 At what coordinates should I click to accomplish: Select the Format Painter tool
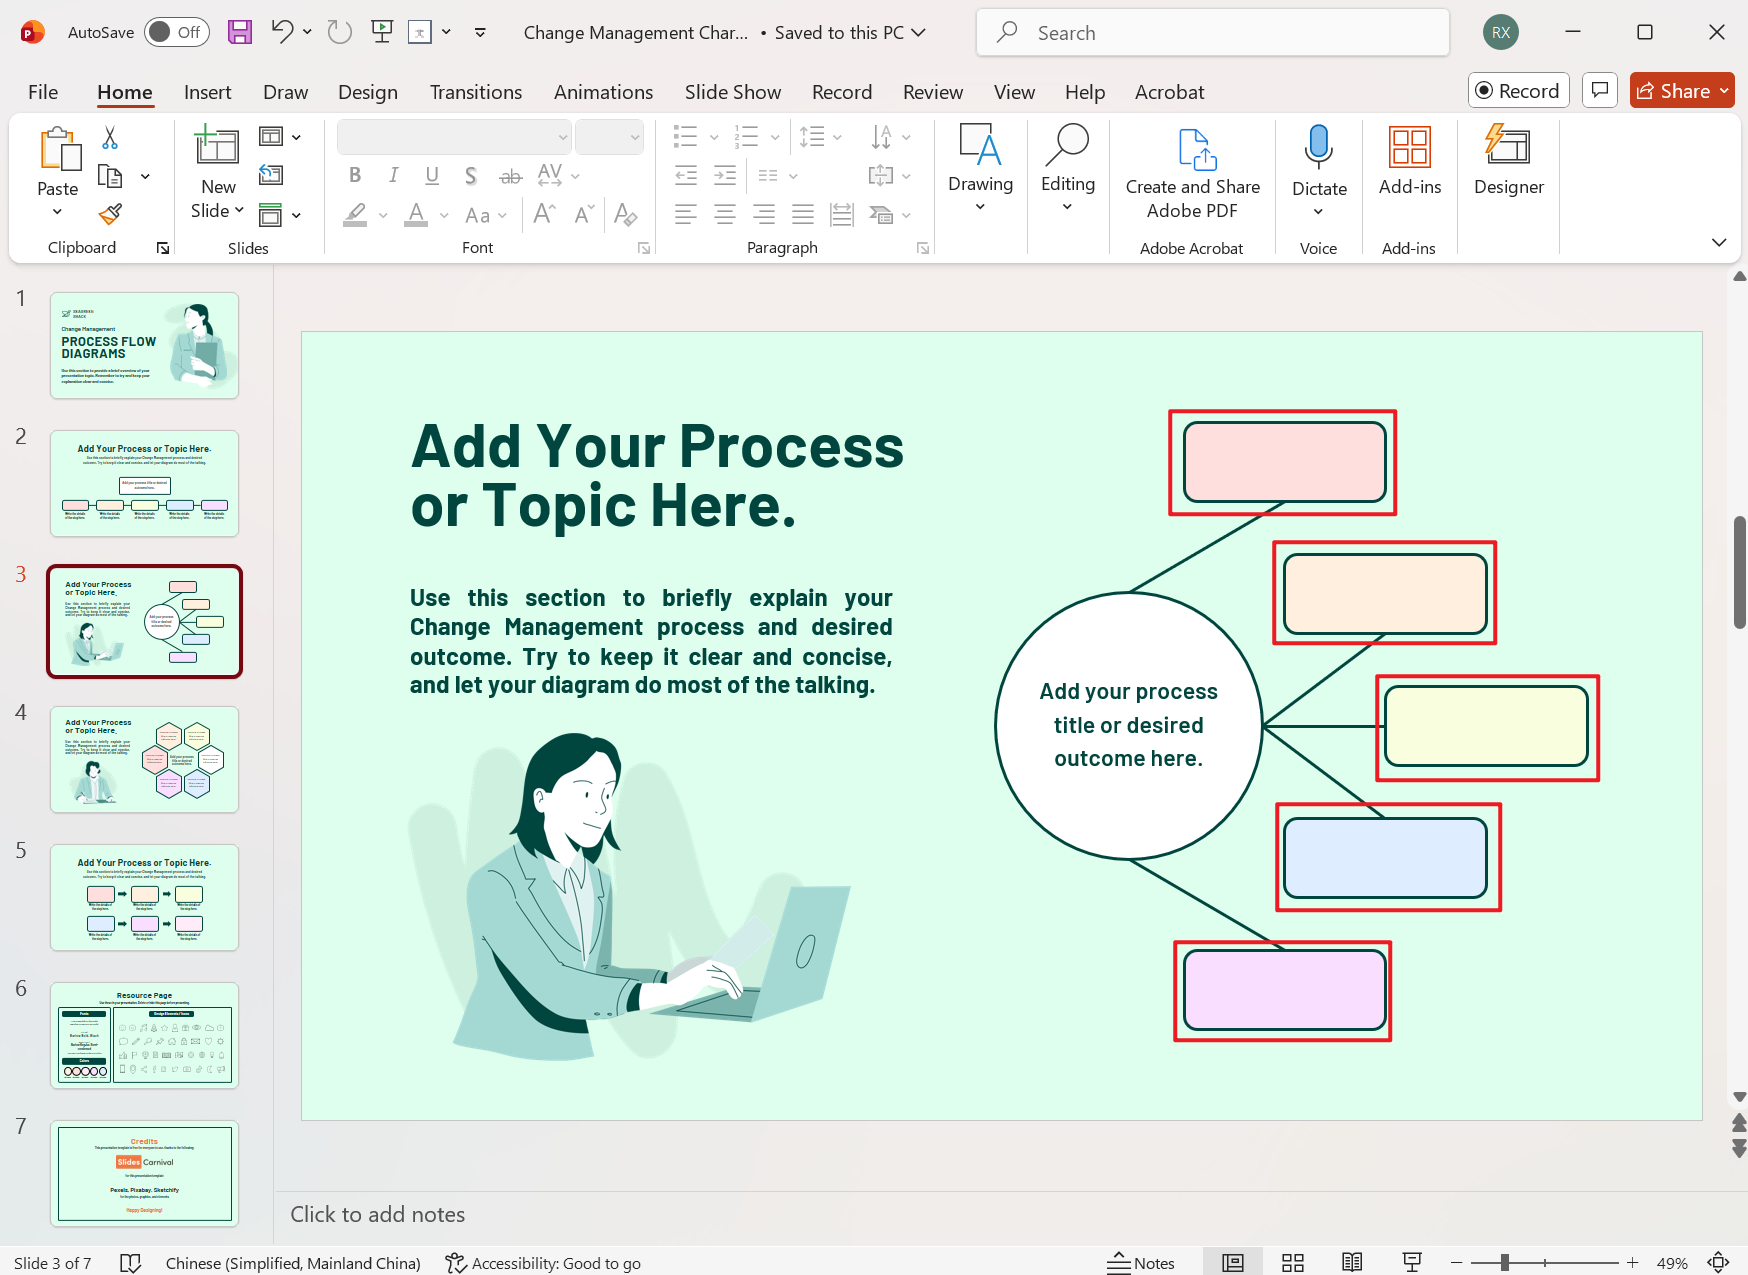click(110, 214)
